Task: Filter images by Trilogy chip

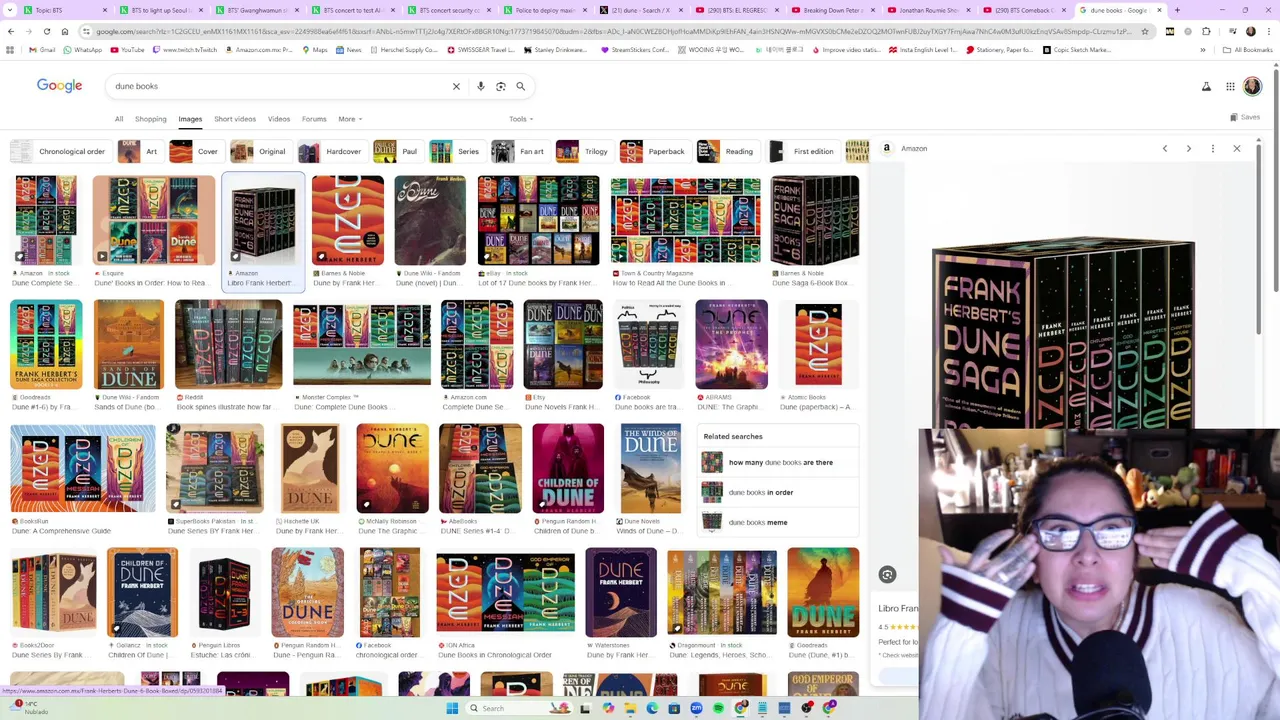Action: 583,152
